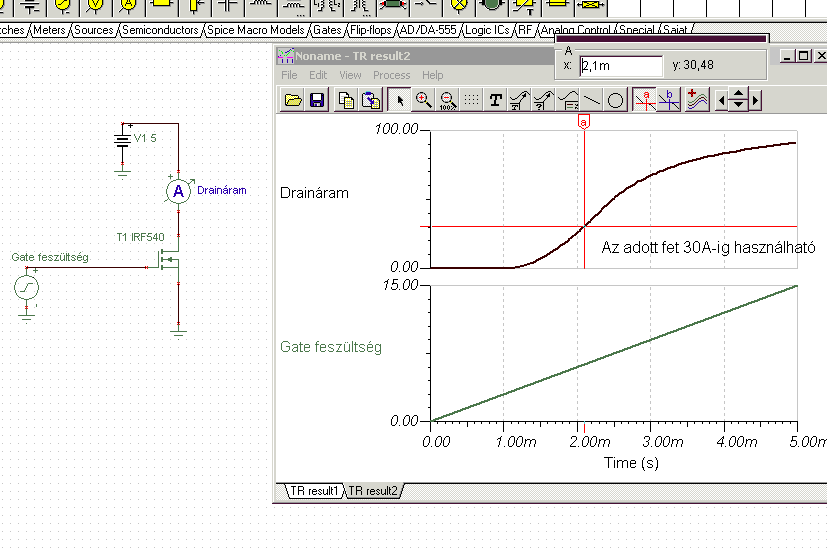Maximize the TR result2 diagram window
This screenshot has height=548, width=827.
[x=803, y=55]
